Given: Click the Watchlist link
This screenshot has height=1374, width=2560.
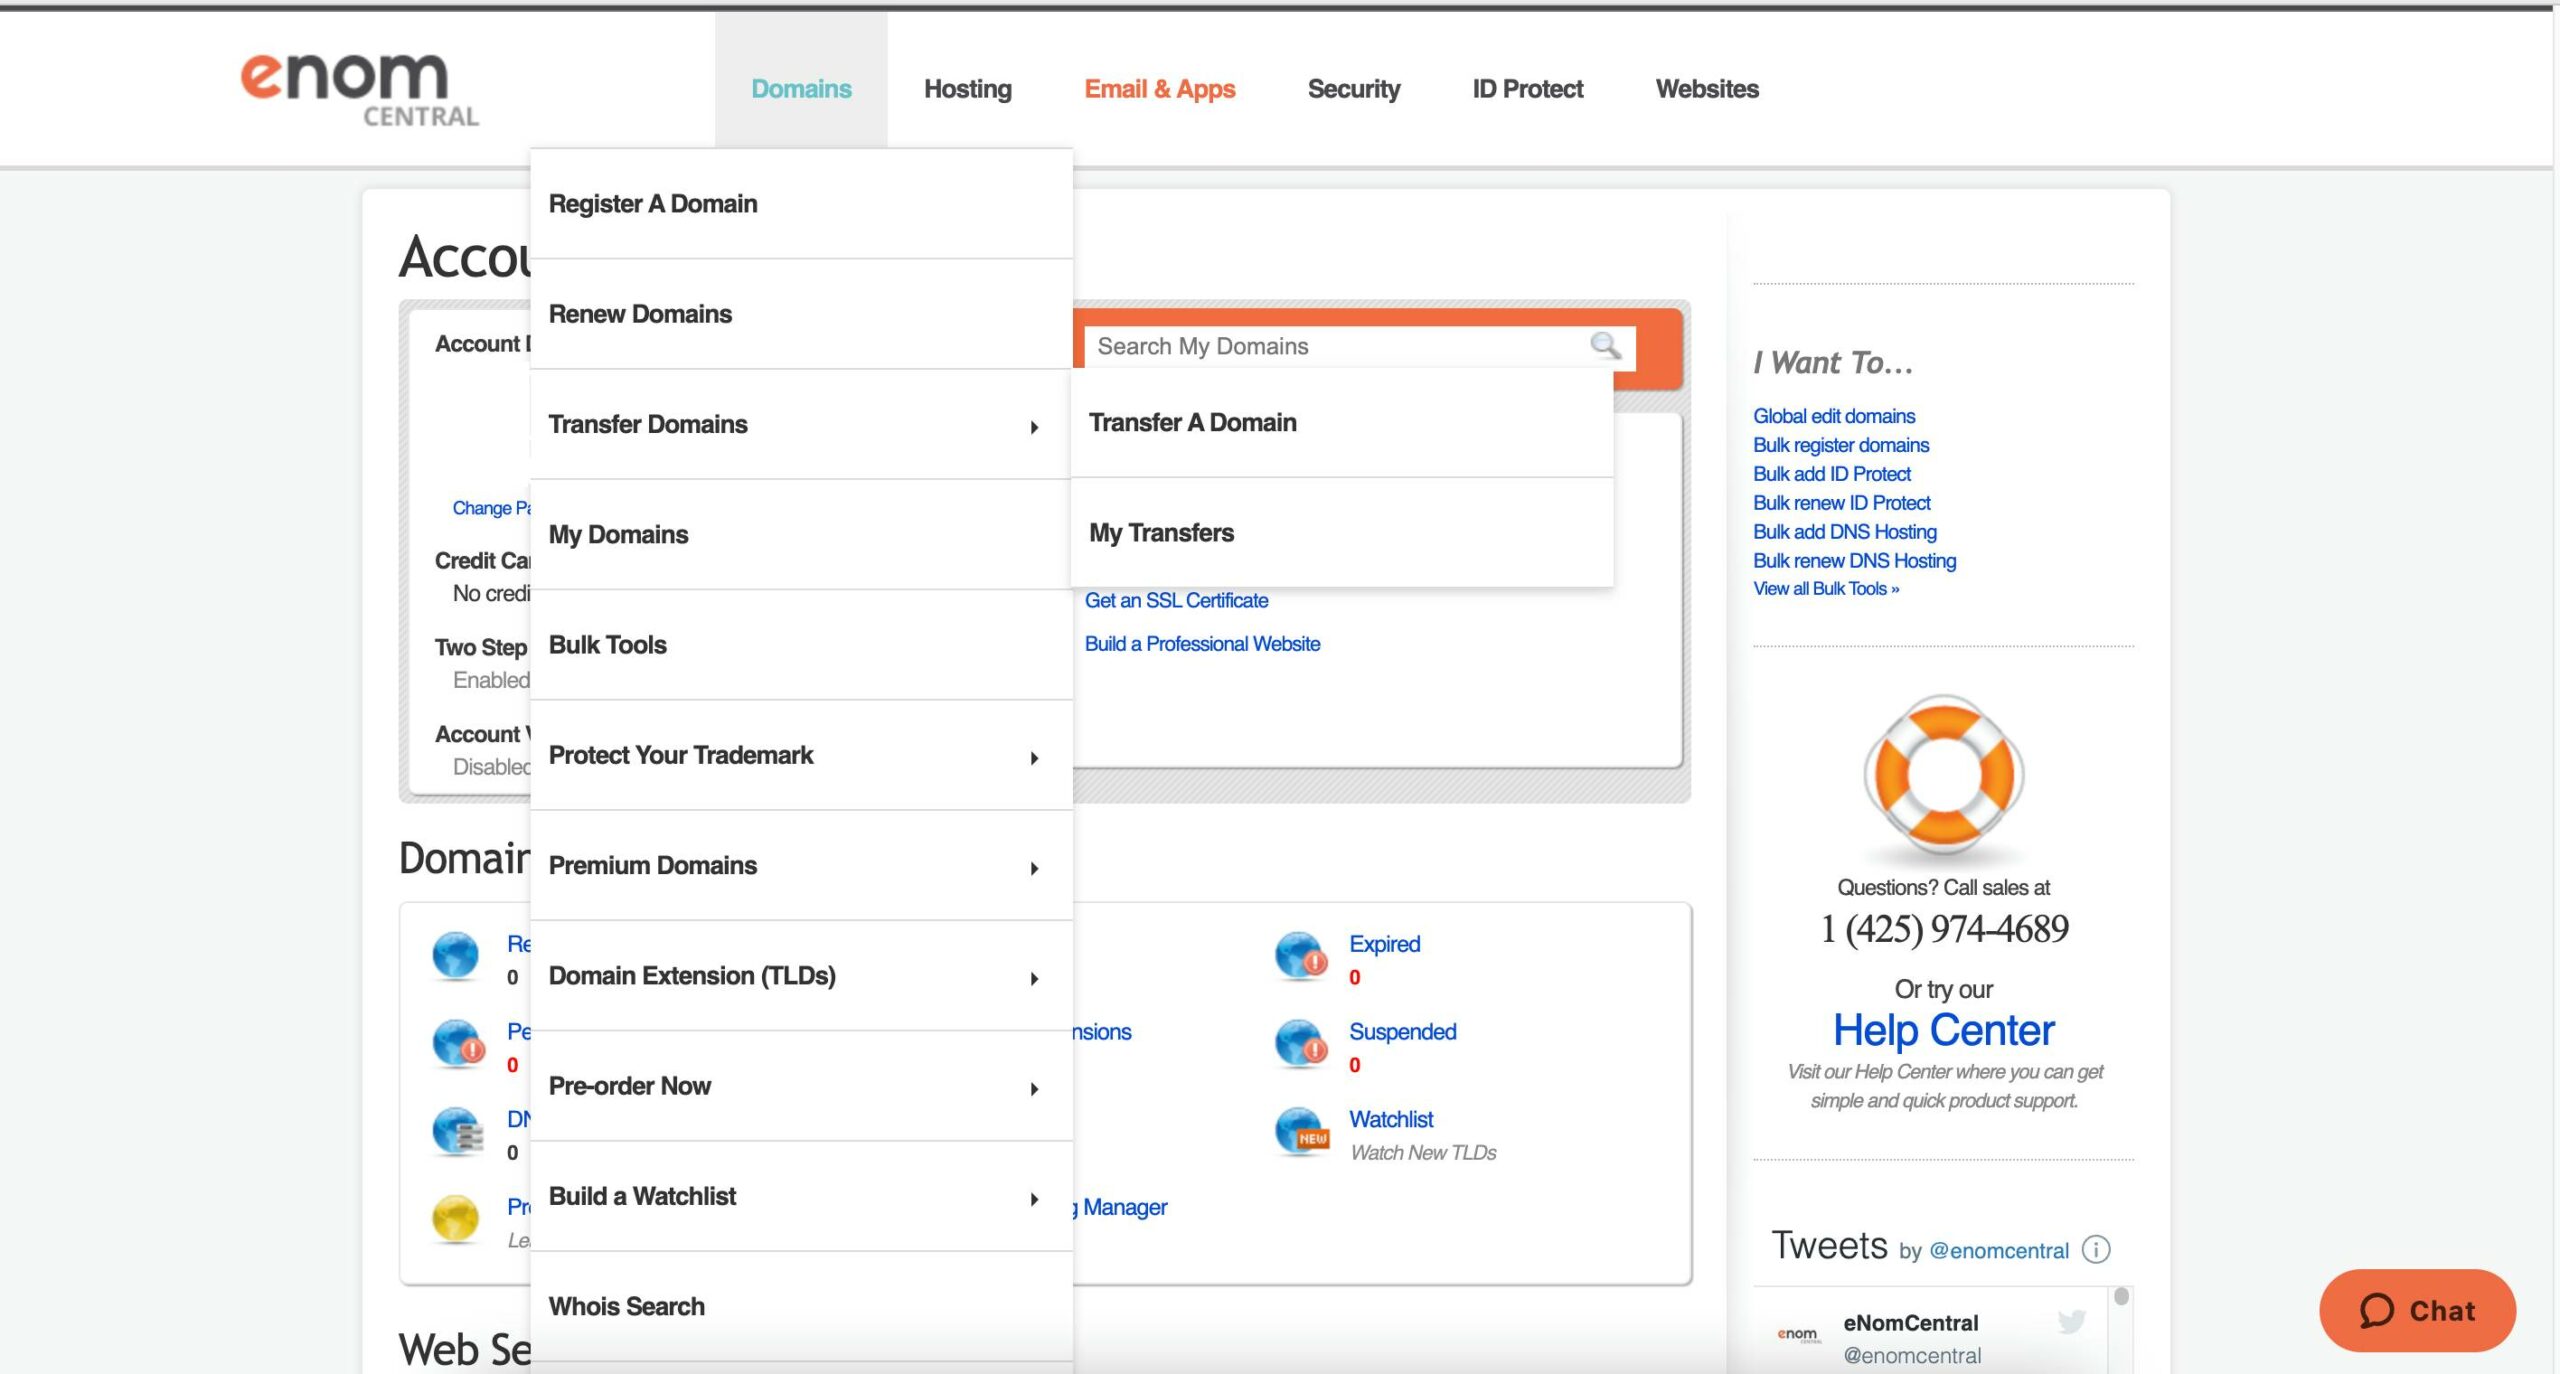Looking at the screenshot, I should point(1391,1119).
